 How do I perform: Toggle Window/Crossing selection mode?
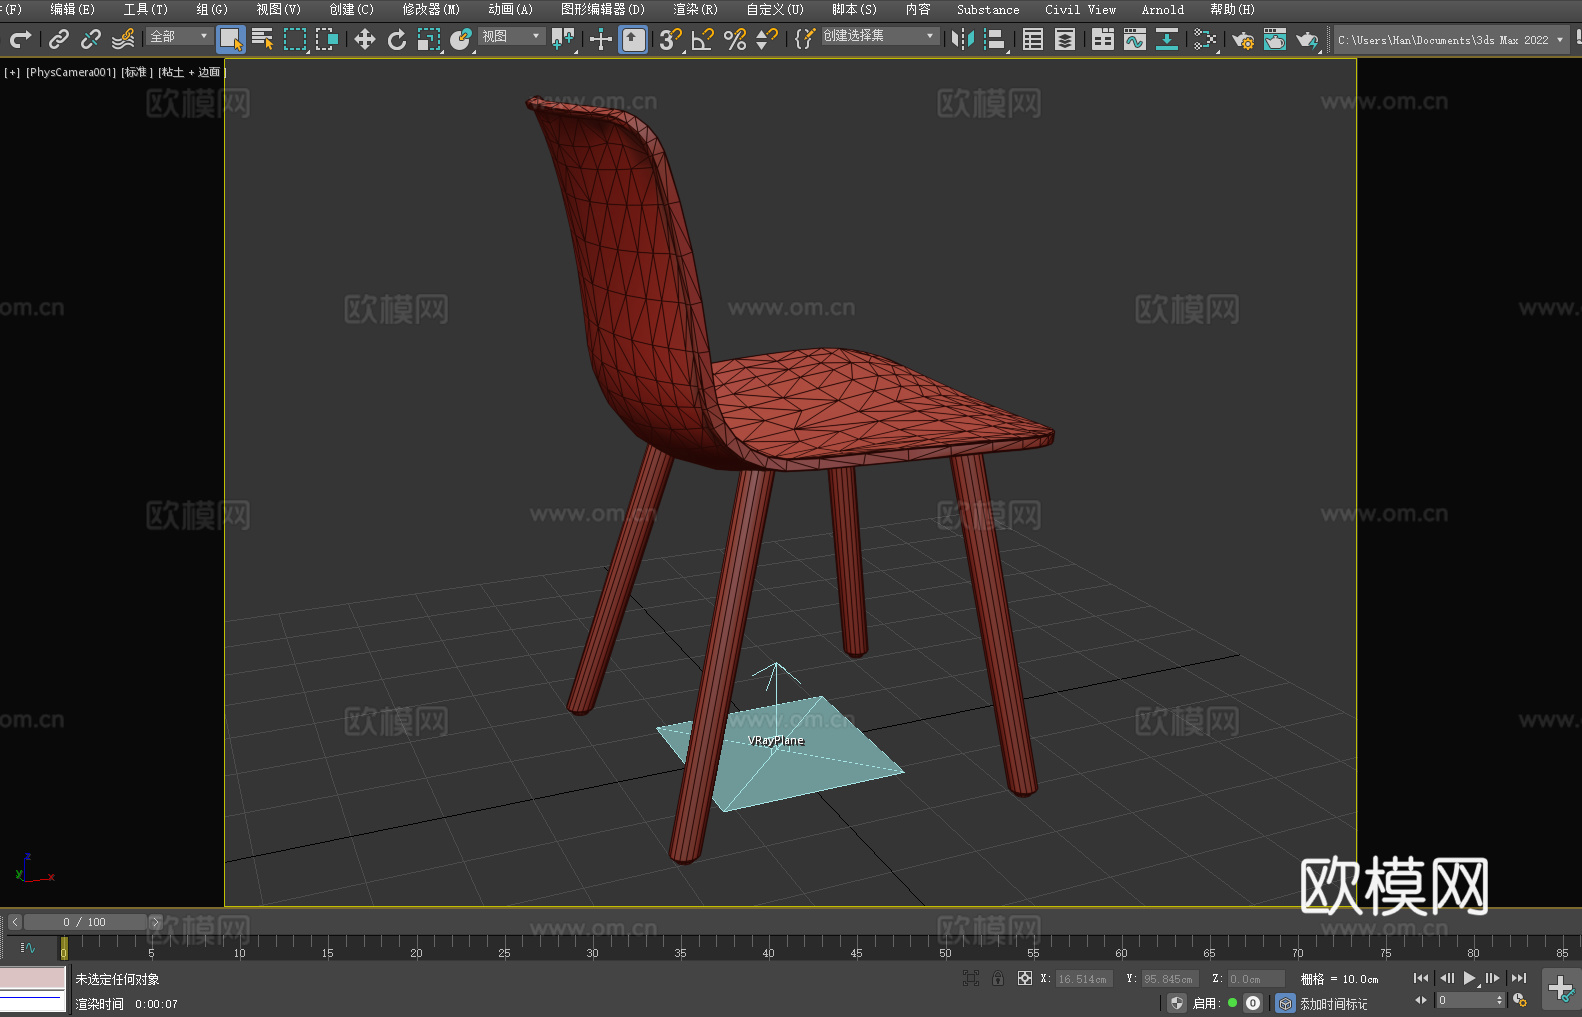327,39
